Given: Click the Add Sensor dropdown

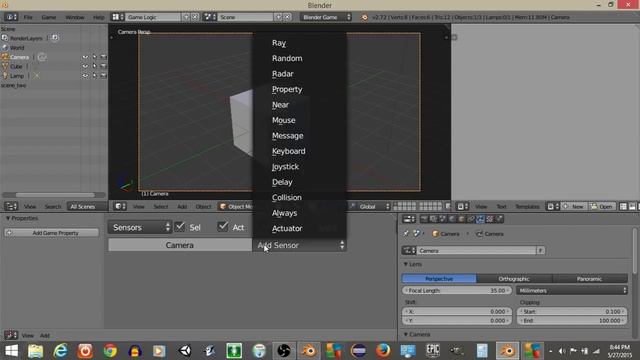Looking at the screenshot, I should tap(300, 245).
